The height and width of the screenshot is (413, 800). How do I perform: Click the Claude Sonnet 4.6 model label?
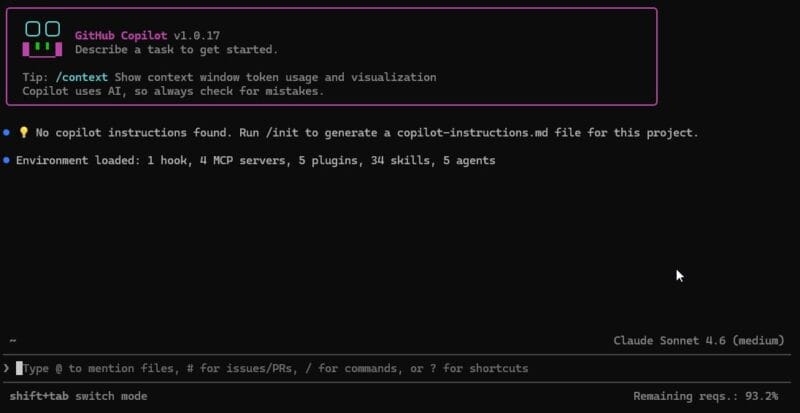pos(698,341)
